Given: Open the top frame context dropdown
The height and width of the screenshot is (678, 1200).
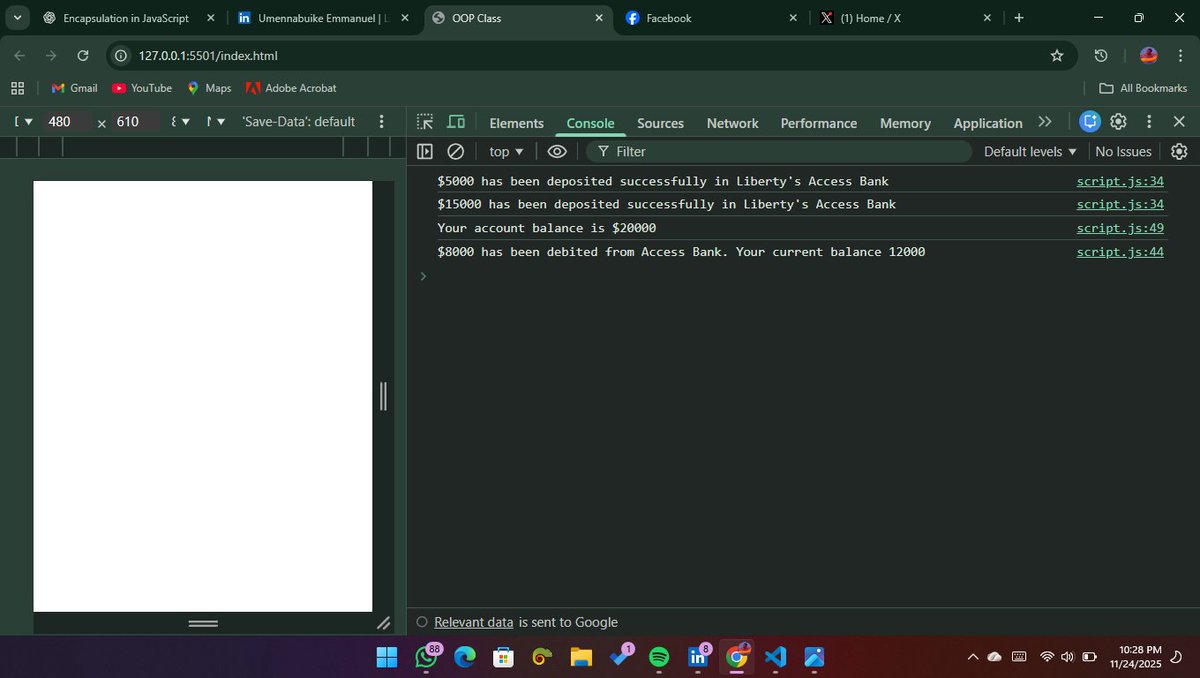Looking at the screenshot, I should (x=504, y=151).
